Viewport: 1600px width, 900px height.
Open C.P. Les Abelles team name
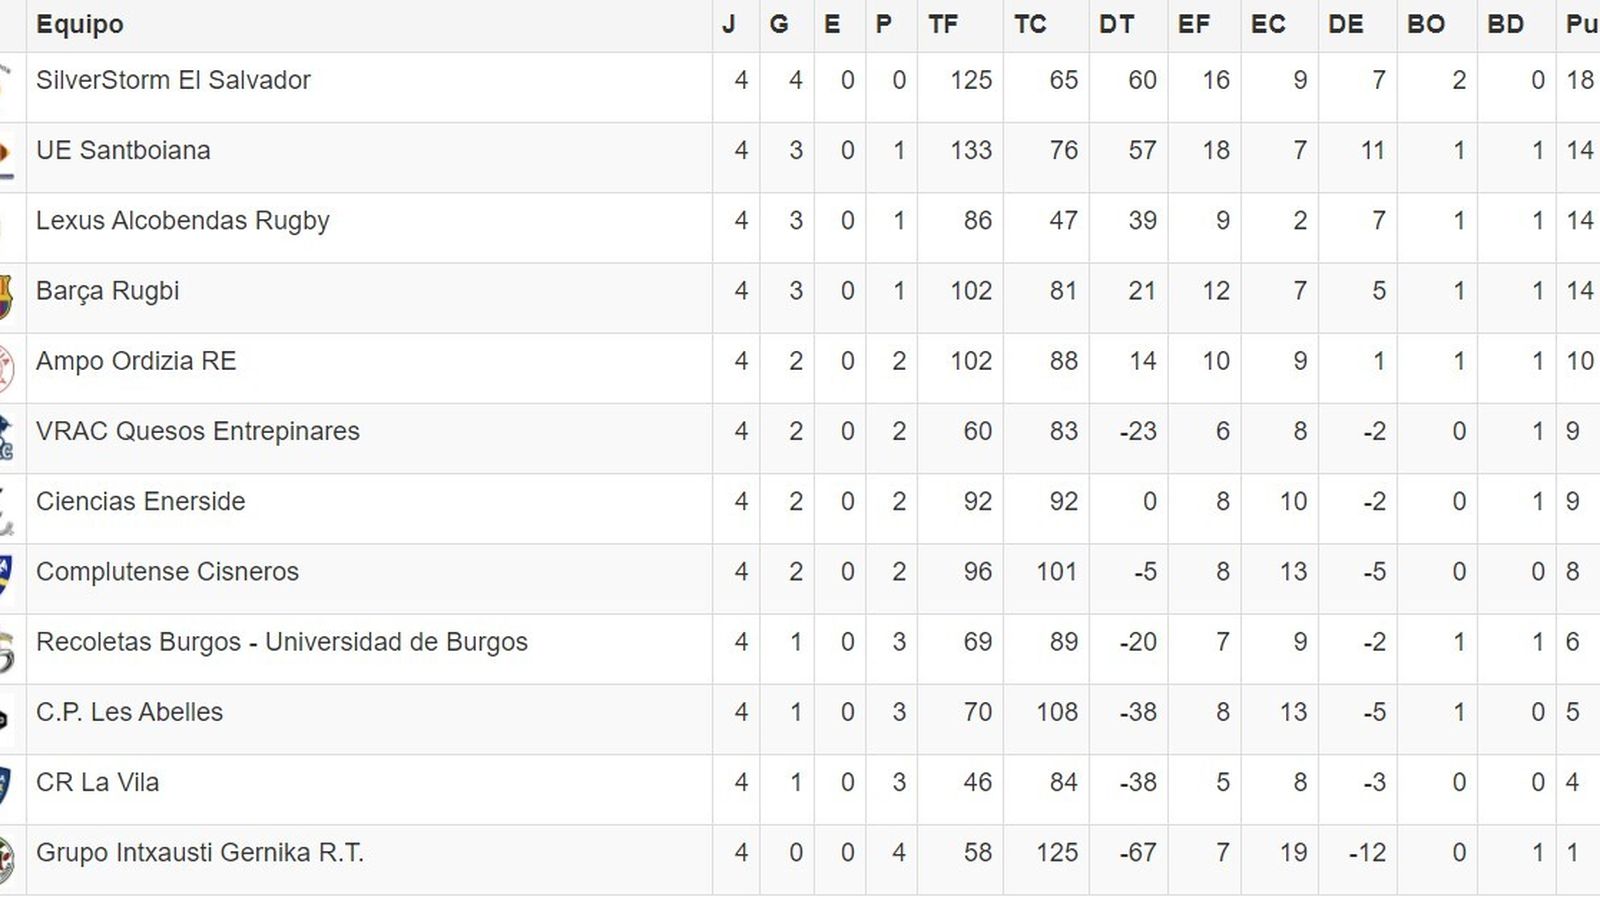(x=130, y=712)
